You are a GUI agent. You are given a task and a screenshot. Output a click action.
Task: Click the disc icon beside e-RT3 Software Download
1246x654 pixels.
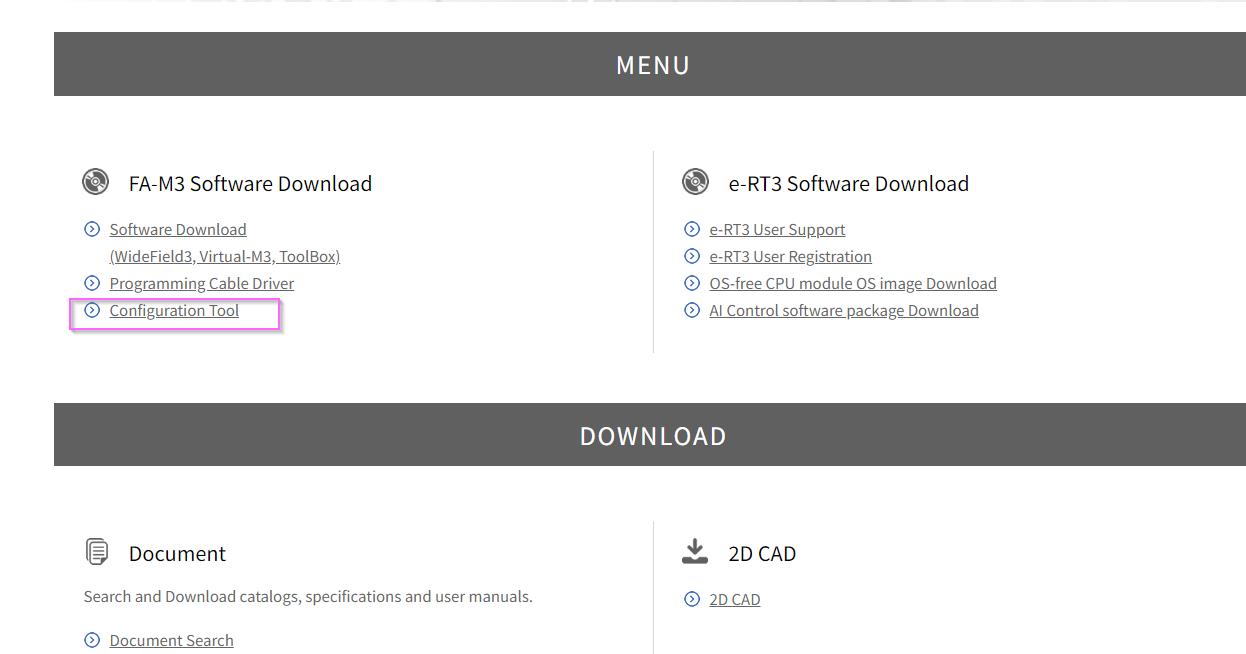tap(695, 182)
